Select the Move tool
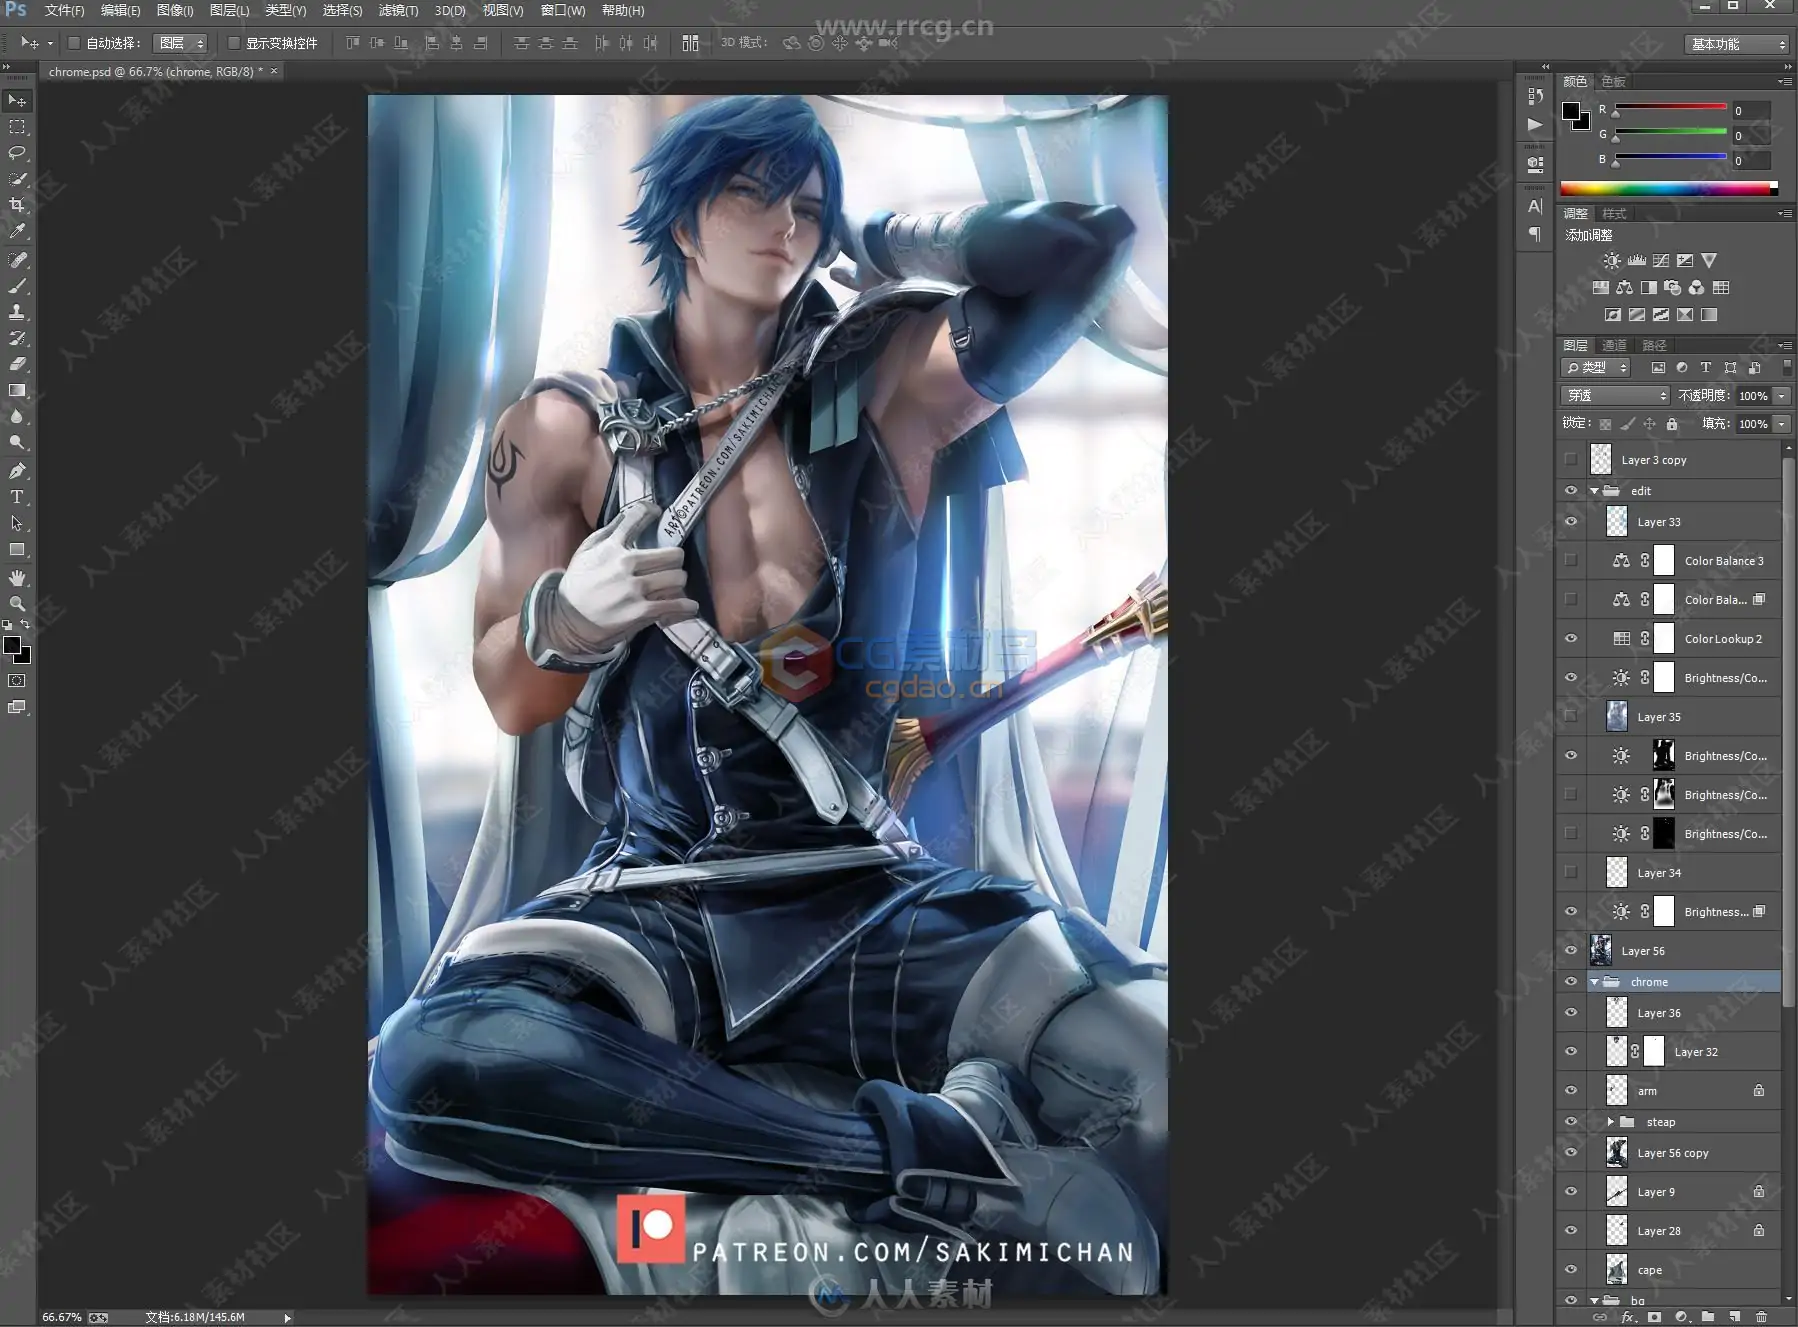Image resolution: width=1798 pixels, height=1327 pixels. (x=17, y=101)
